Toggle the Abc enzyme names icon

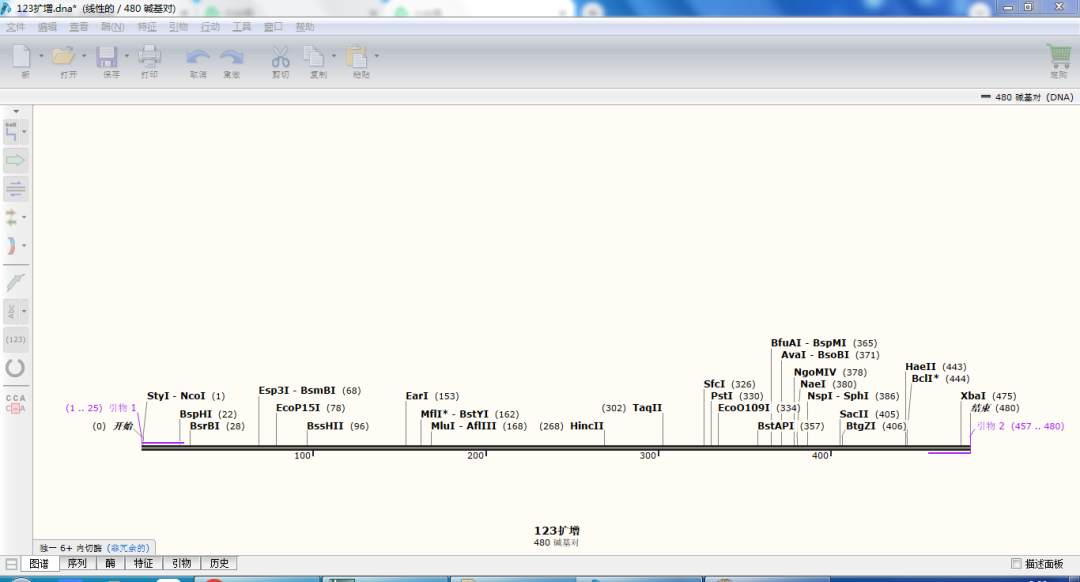coord(11,311)
